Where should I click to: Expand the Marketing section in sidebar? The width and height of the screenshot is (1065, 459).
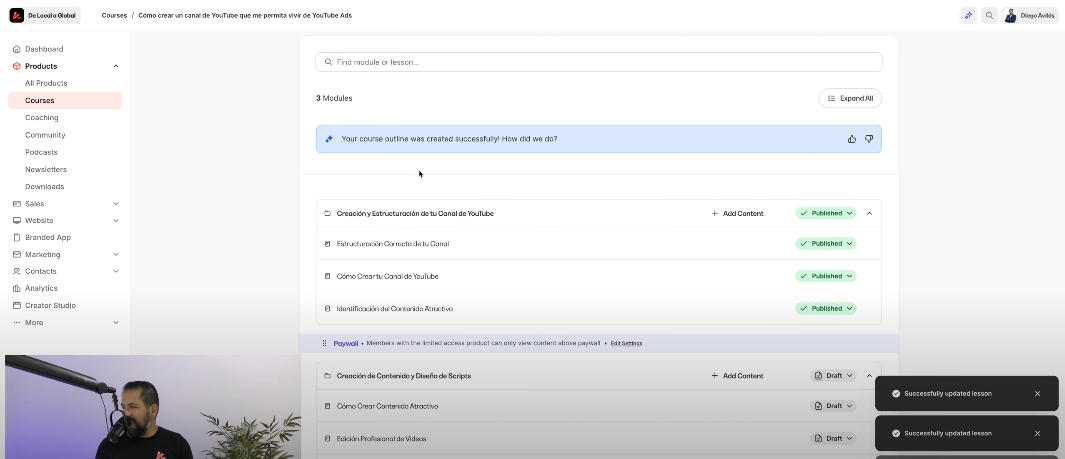(116, 254)
